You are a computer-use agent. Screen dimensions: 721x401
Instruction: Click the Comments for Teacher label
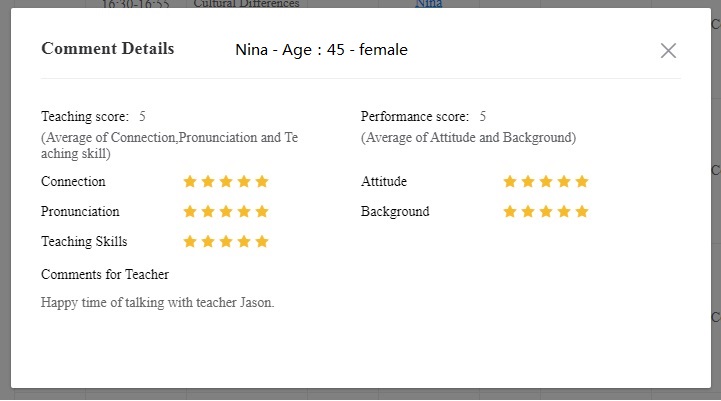pyautogui.click(x=105, y=274)
